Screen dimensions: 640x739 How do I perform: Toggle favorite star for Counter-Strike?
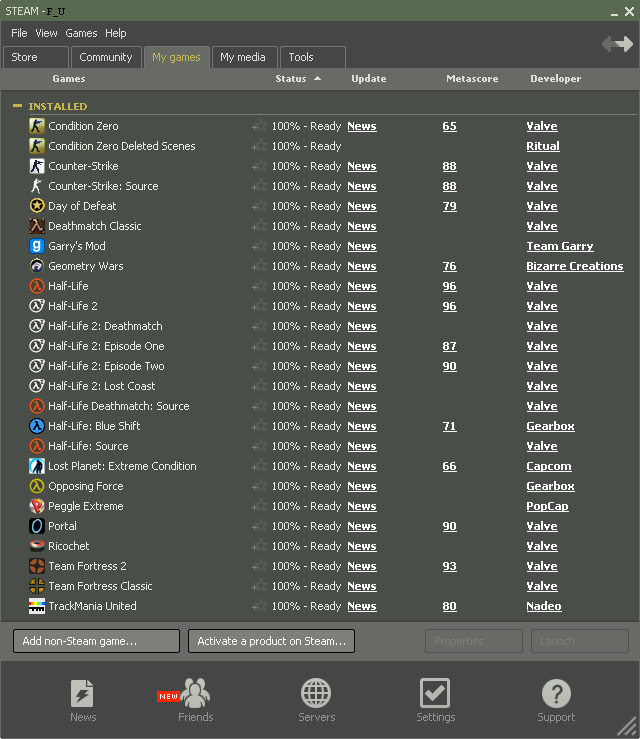pyautogui.click(x=259, y=166)
